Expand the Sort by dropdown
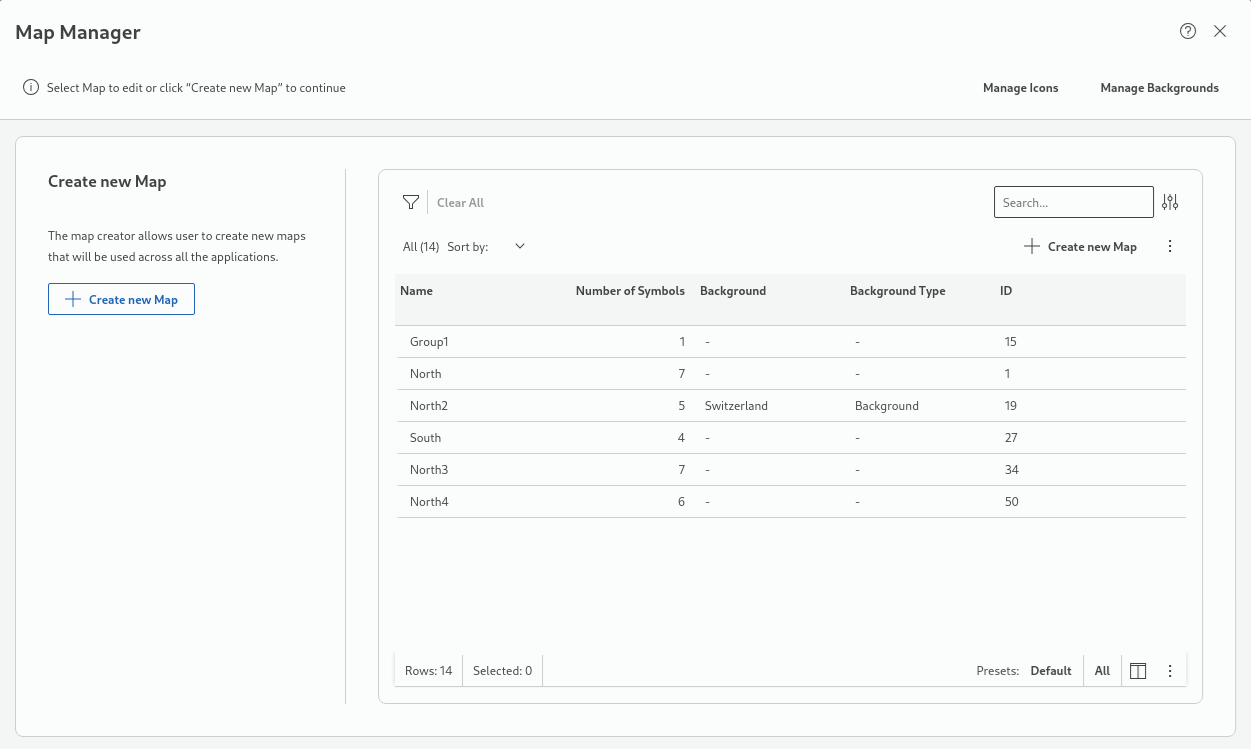 519,246
